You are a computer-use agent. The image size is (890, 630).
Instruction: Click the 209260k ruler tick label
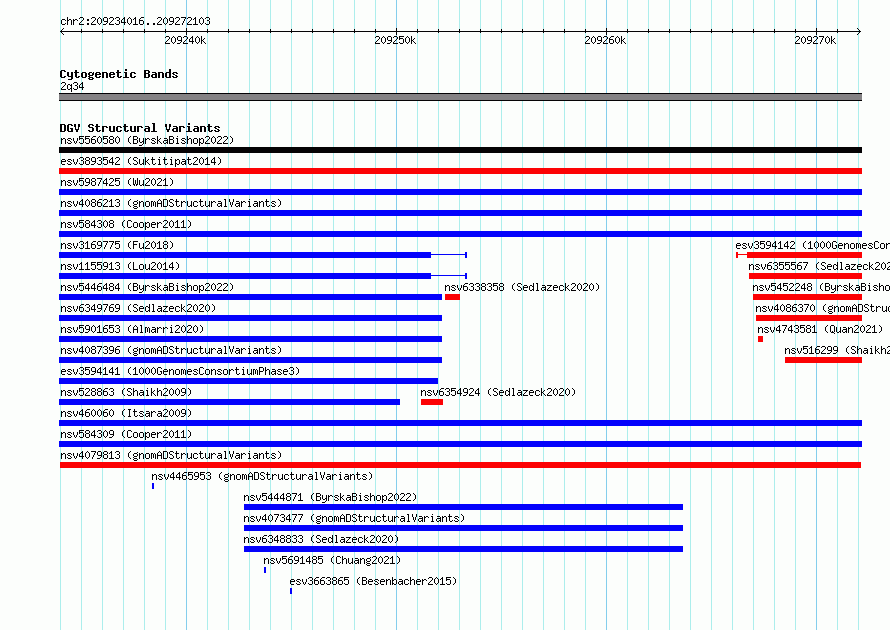605,40
